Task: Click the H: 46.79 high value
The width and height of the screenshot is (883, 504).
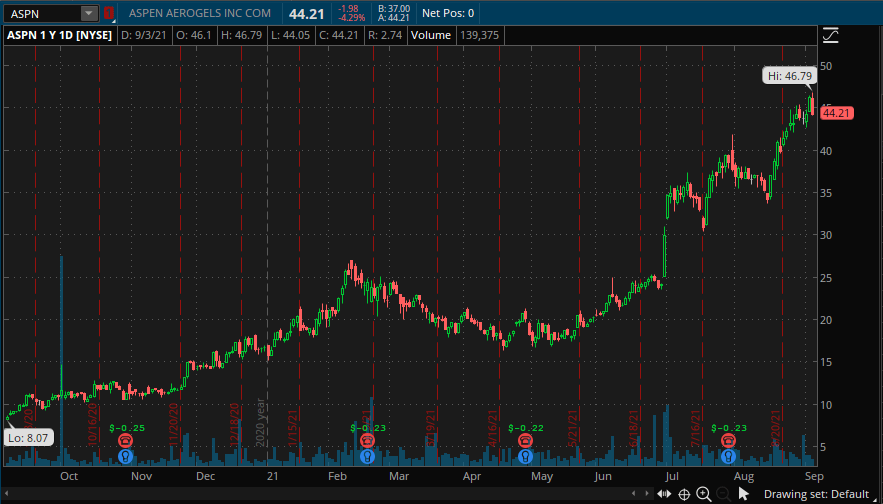Action: (242, 35)
